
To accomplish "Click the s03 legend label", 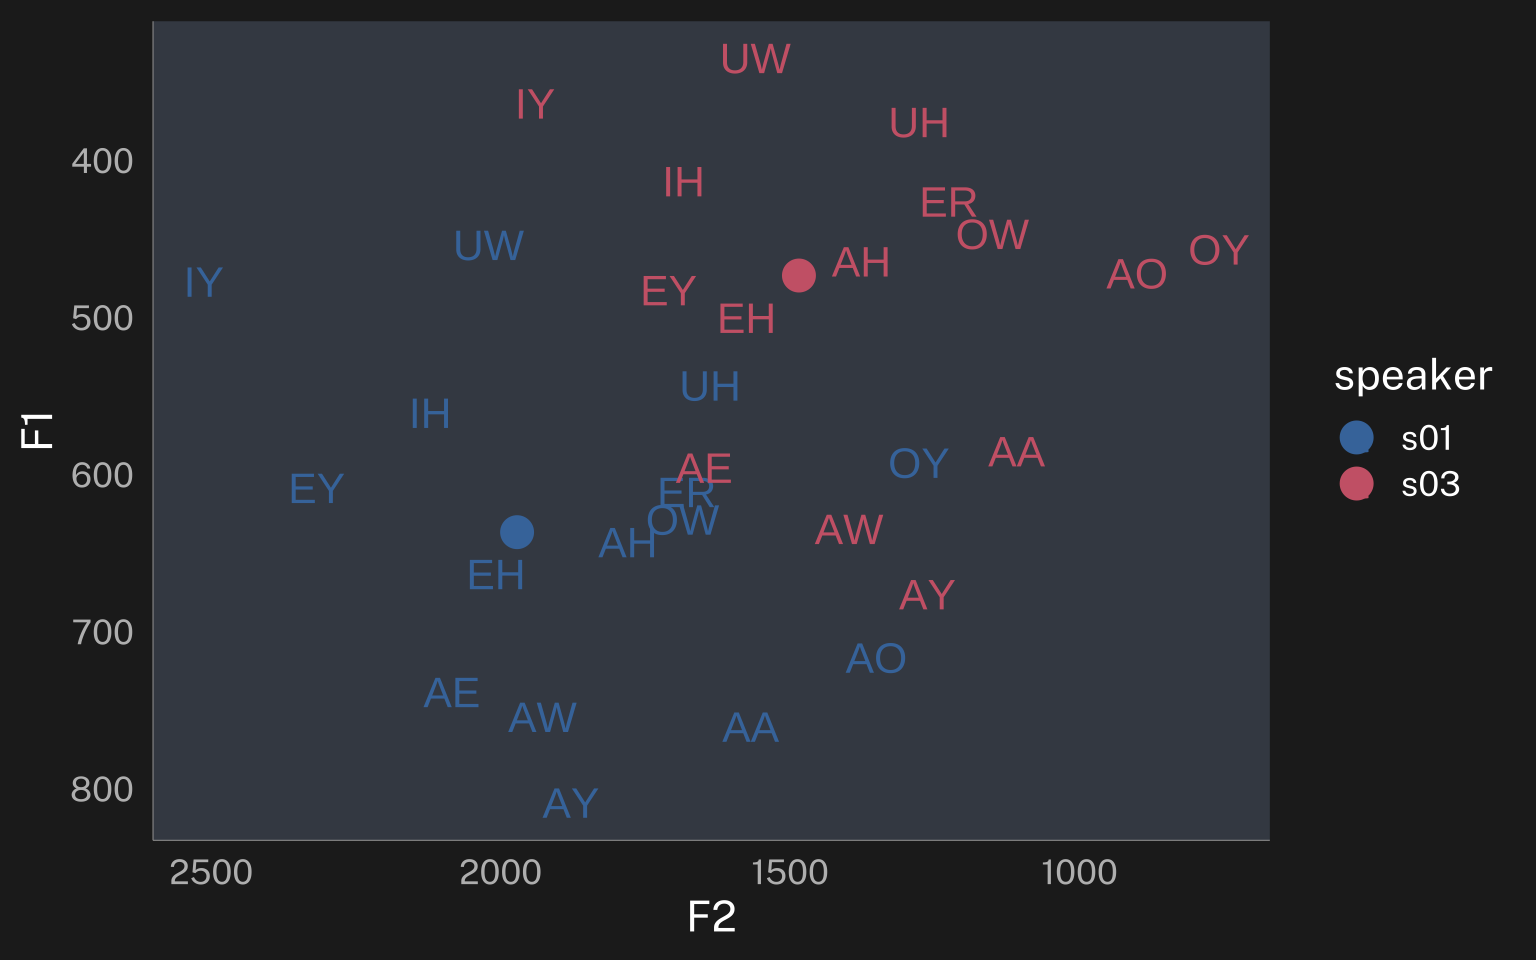I will point(1430,484).
